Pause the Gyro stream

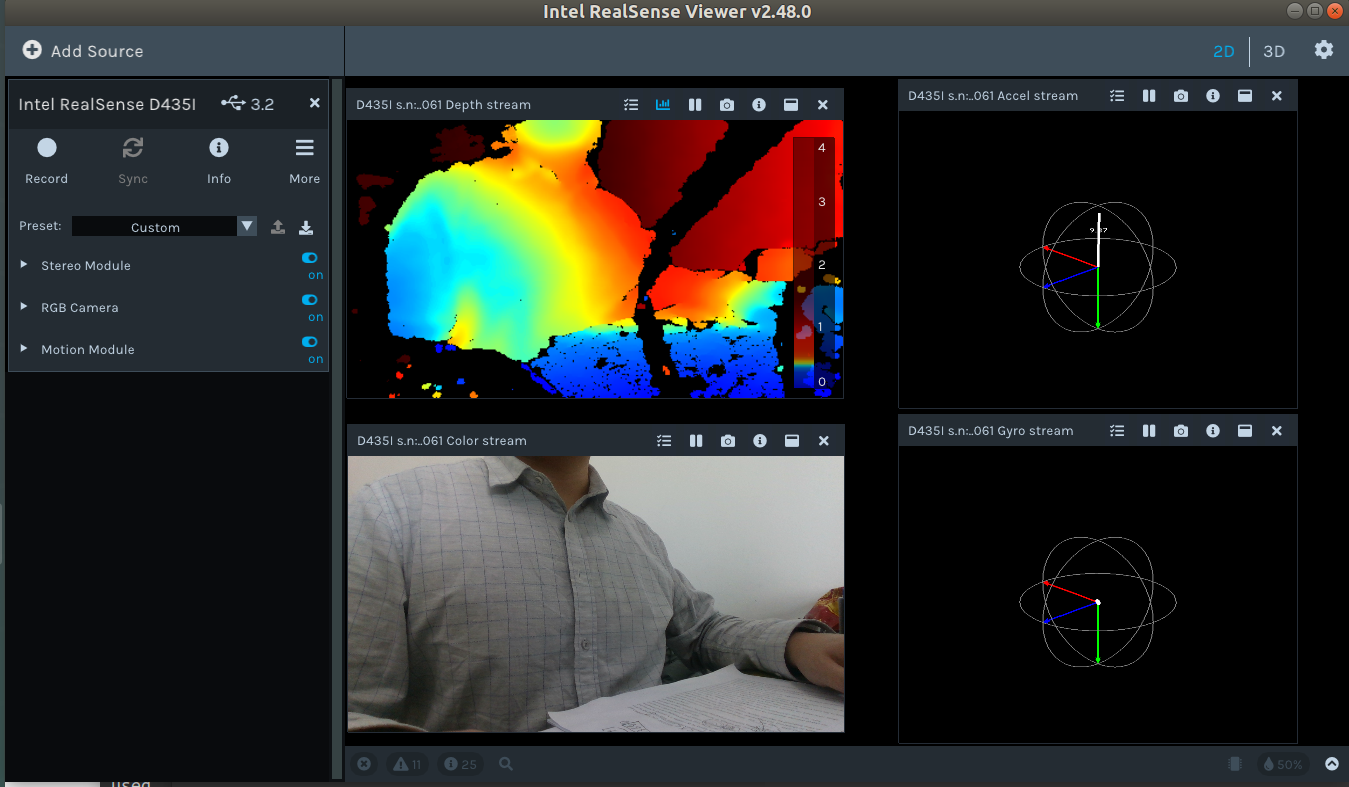tap(1149, 430)
